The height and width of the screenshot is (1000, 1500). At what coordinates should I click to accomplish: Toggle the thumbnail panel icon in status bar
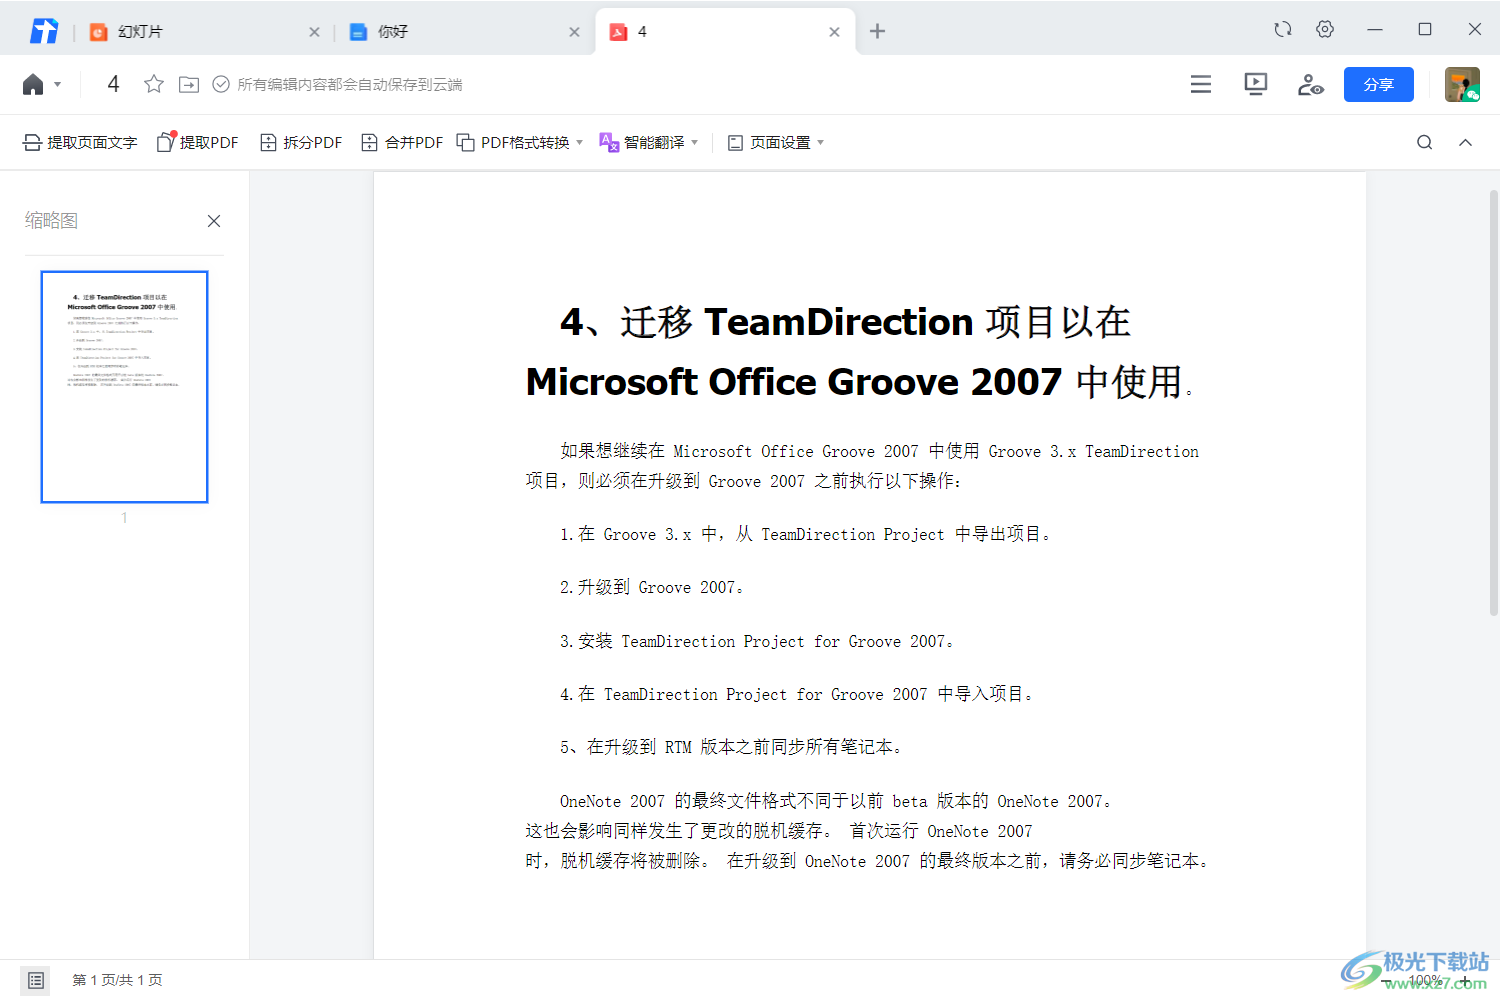35,980
